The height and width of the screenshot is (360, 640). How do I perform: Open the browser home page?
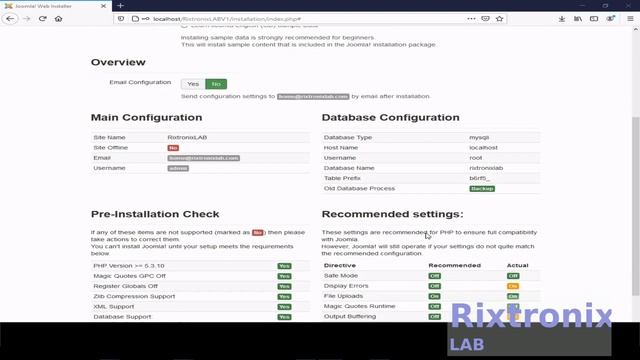click(58, 19)
